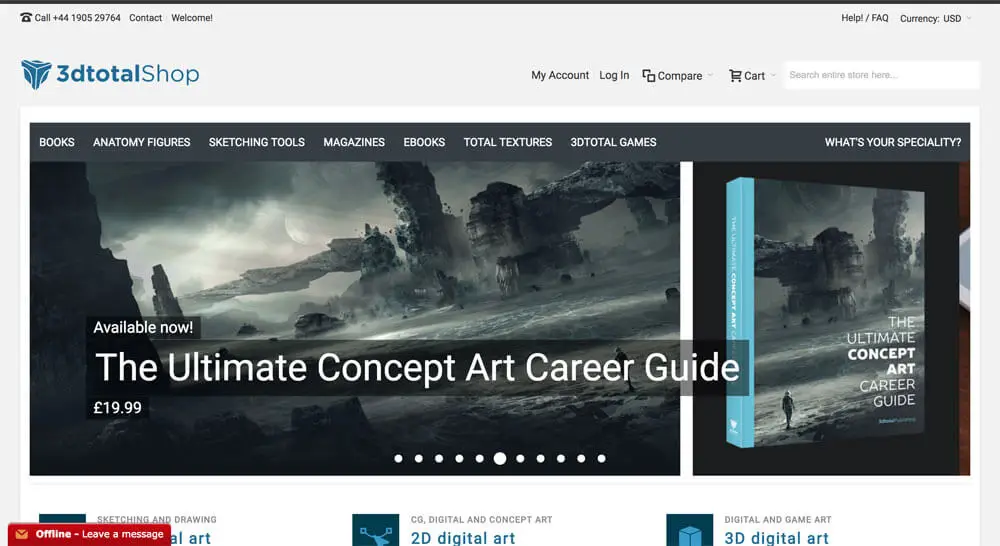The image size is (1000, 546).
Task: Open the Ebooks menu
Action: pos(424,142)
